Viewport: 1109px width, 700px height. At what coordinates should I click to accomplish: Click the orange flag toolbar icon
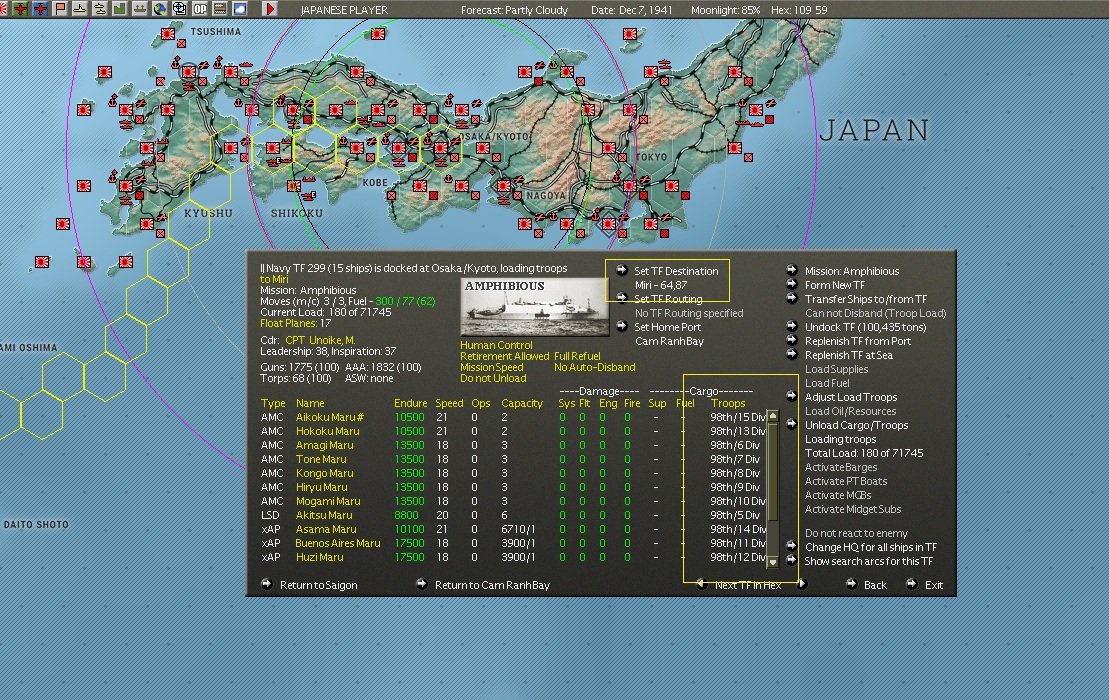60,9
